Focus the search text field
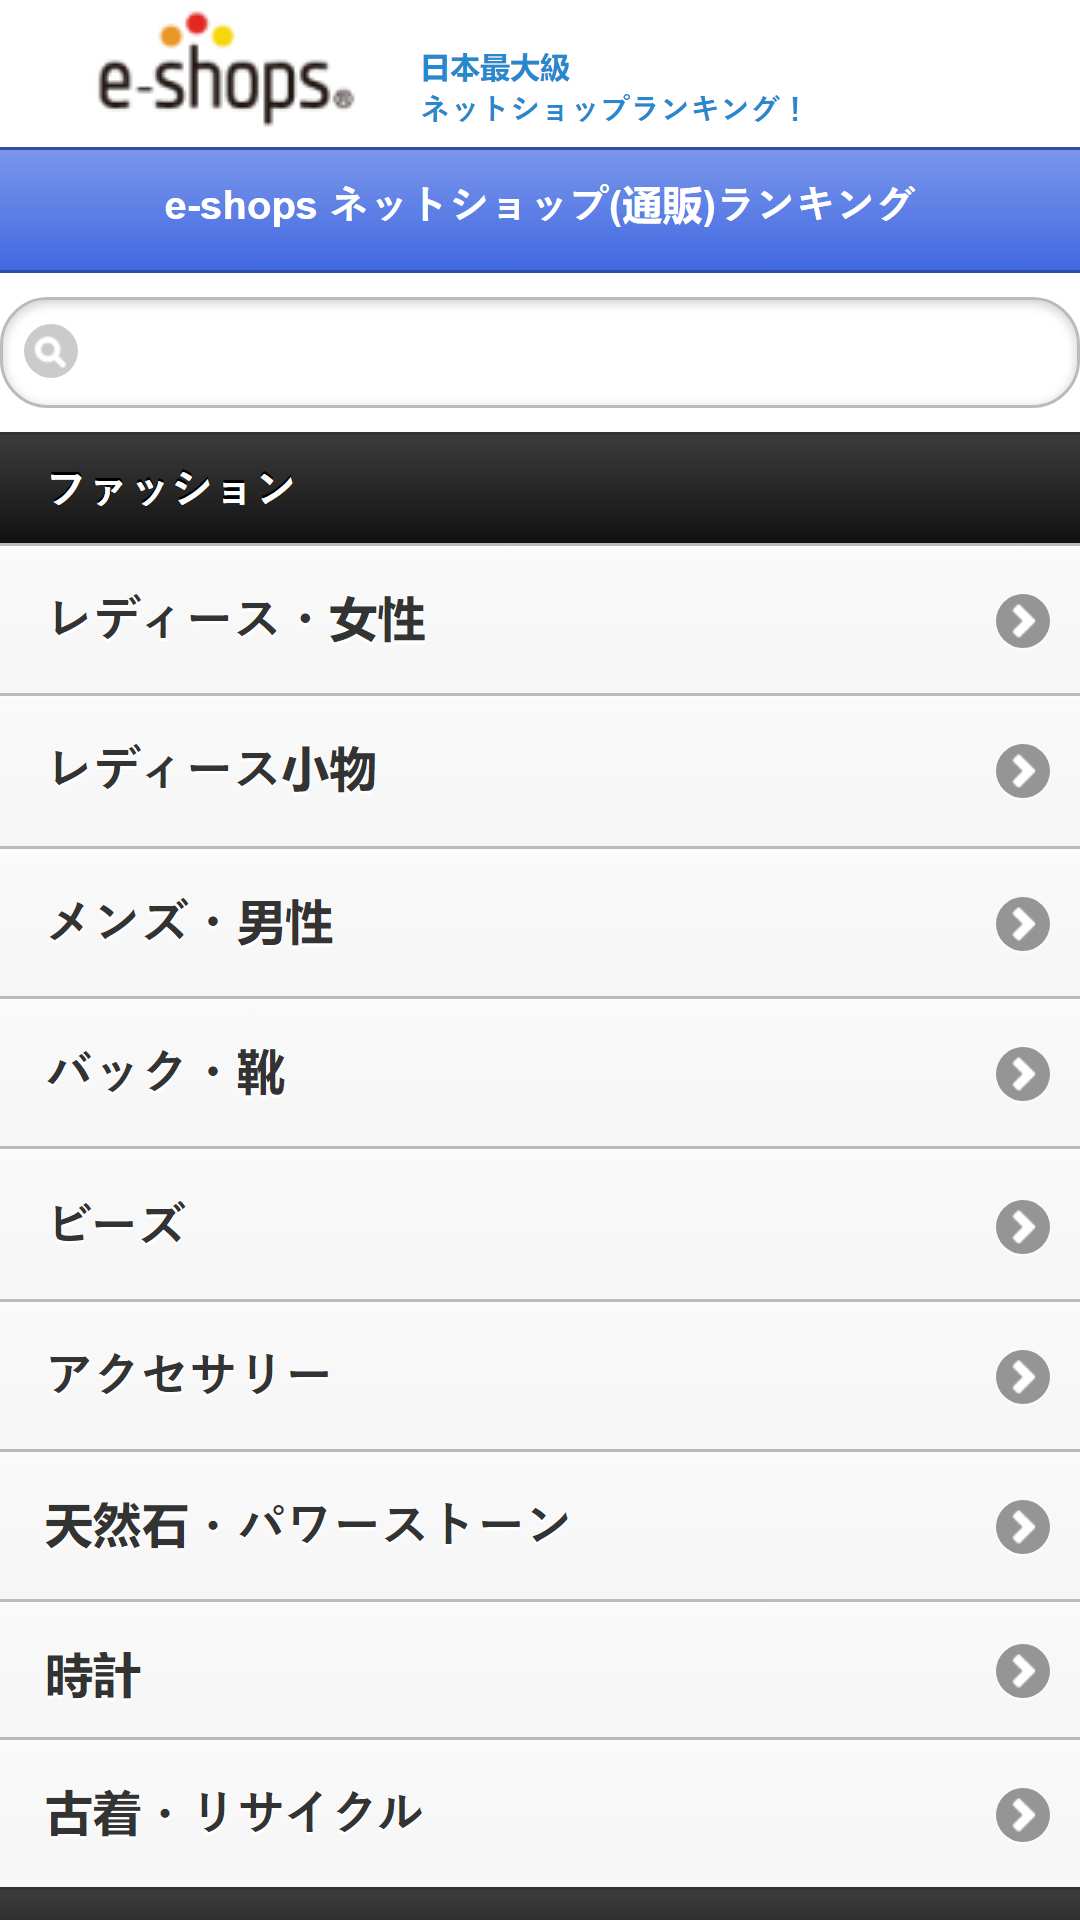The height and width of the screenshot is (1920, 1080). (x=540, y=352)
